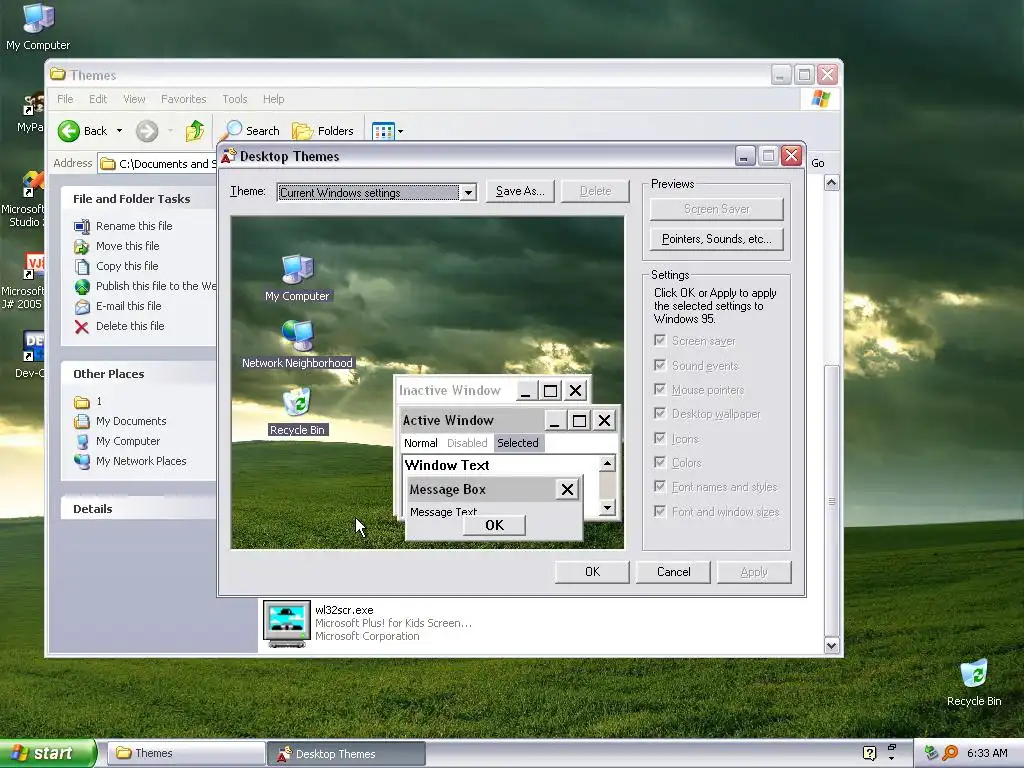Screen dimensions: 1024x768
Task: Click My Computer icon in theme preview
Action: coord(298,269)
